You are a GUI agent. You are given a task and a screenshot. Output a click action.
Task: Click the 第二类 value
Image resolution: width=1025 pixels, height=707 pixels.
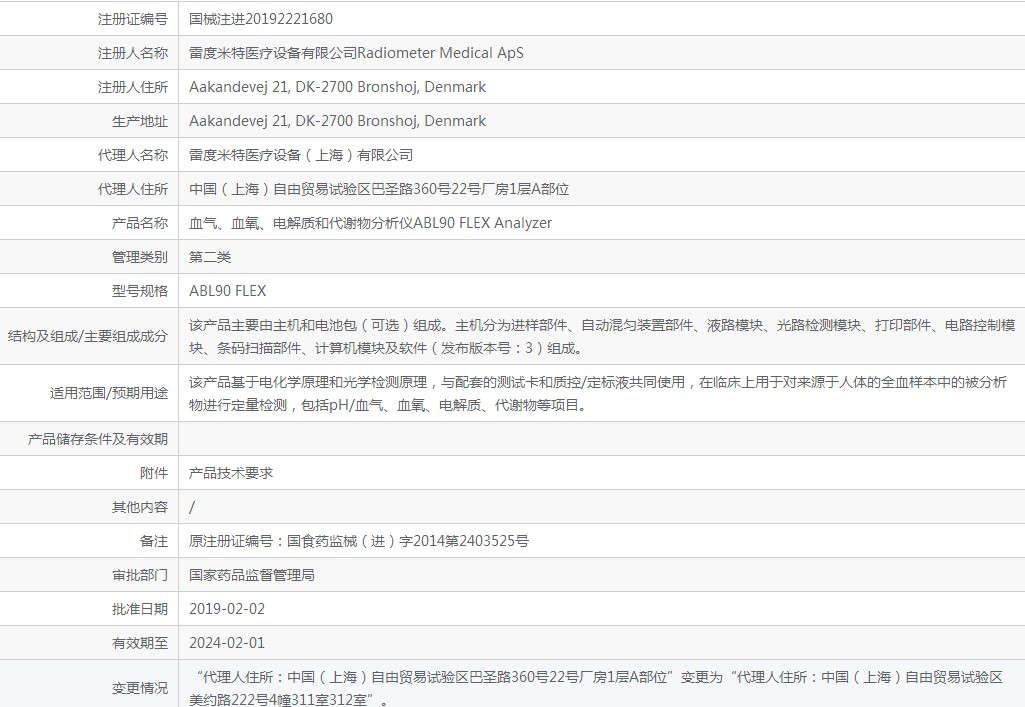click(210, 257)
